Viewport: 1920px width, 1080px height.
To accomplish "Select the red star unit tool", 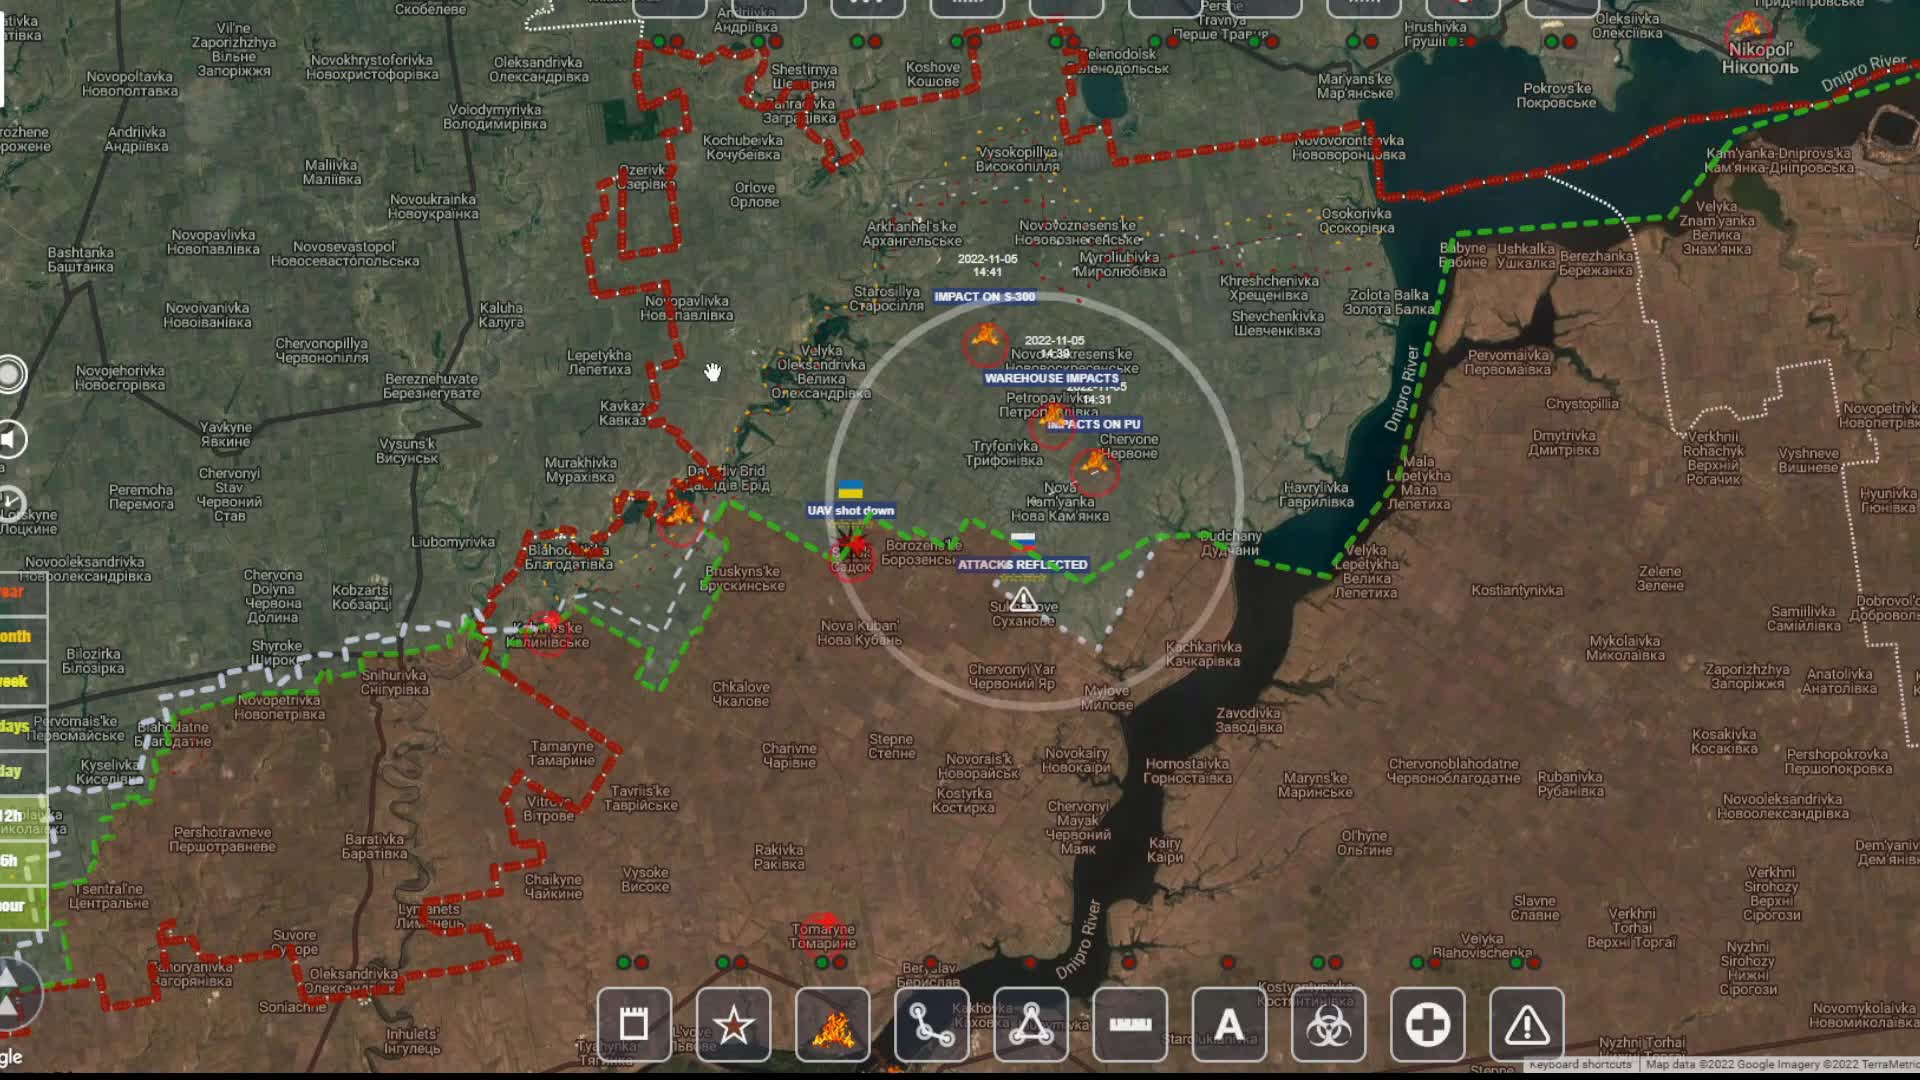I will click(733, 1024).
